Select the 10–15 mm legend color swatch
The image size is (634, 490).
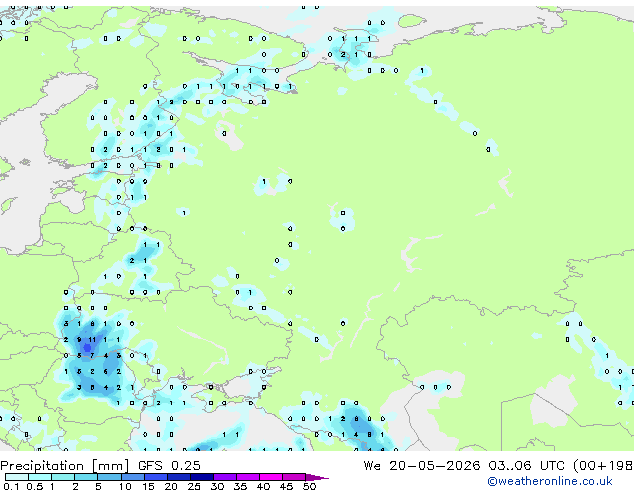coord(133,477)
